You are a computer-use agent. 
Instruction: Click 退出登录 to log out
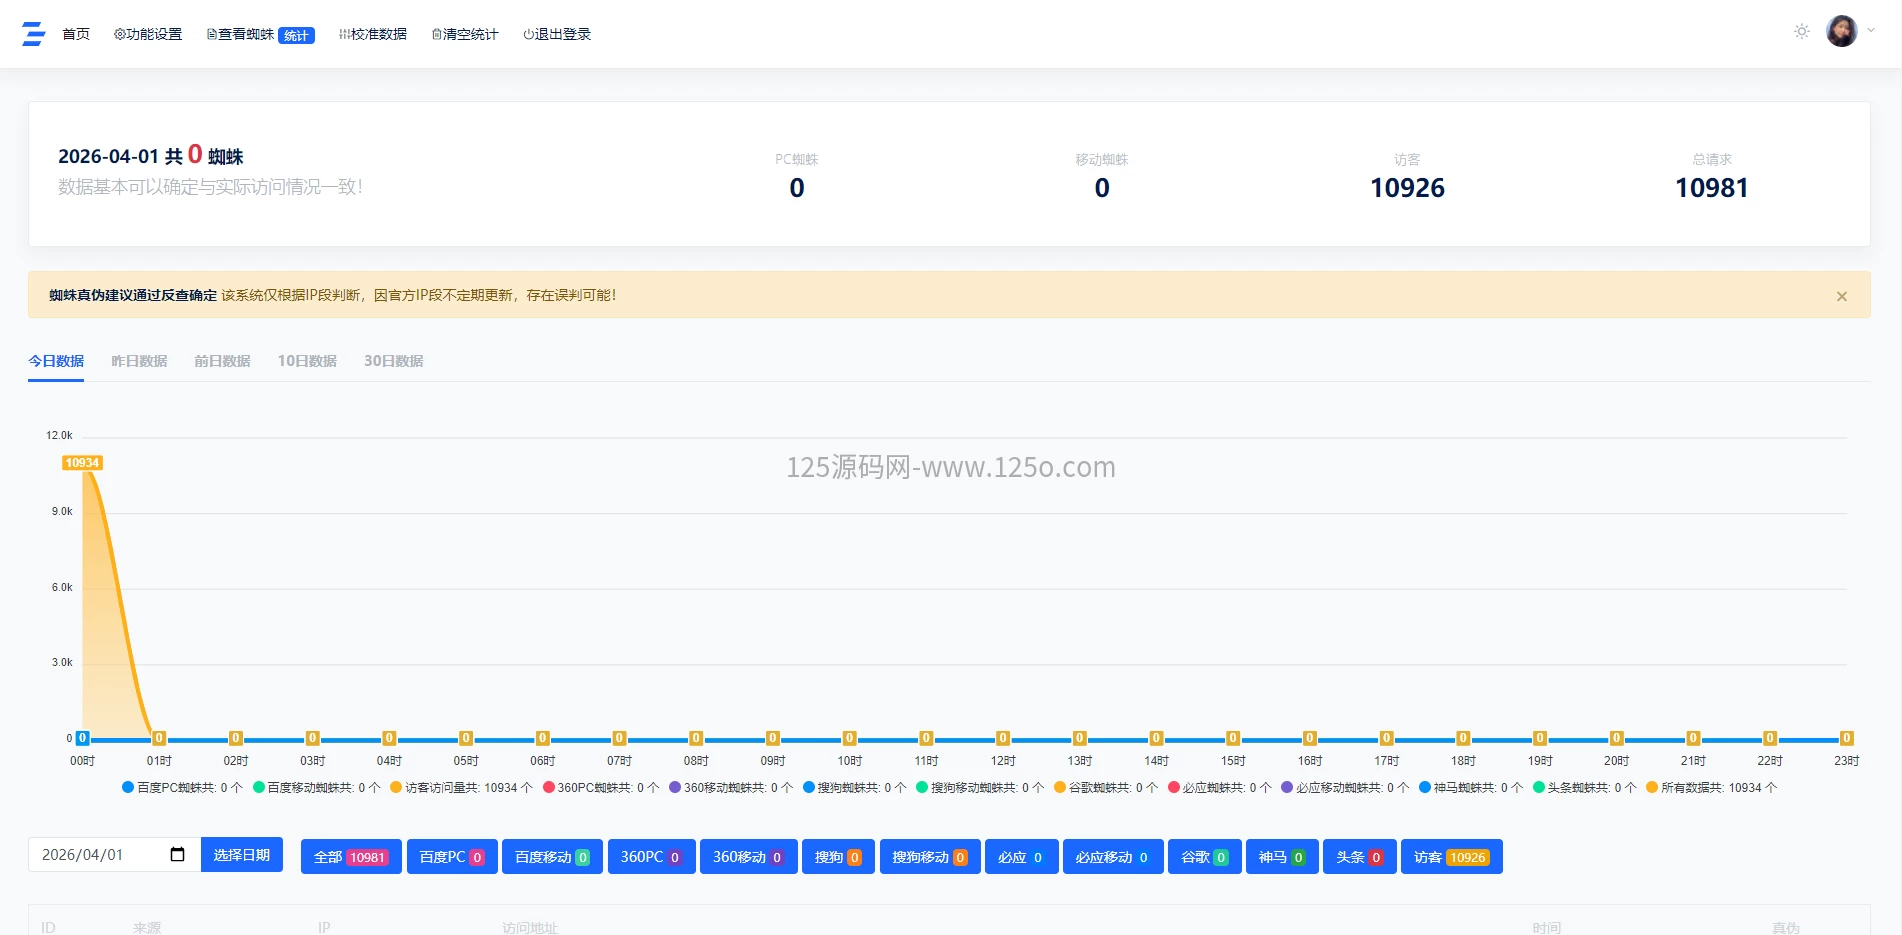click(557, 34)
